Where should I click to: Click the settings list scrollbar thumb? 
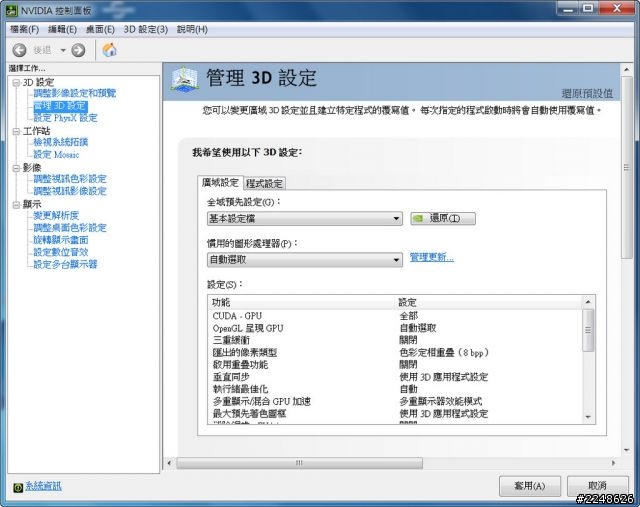588,330
